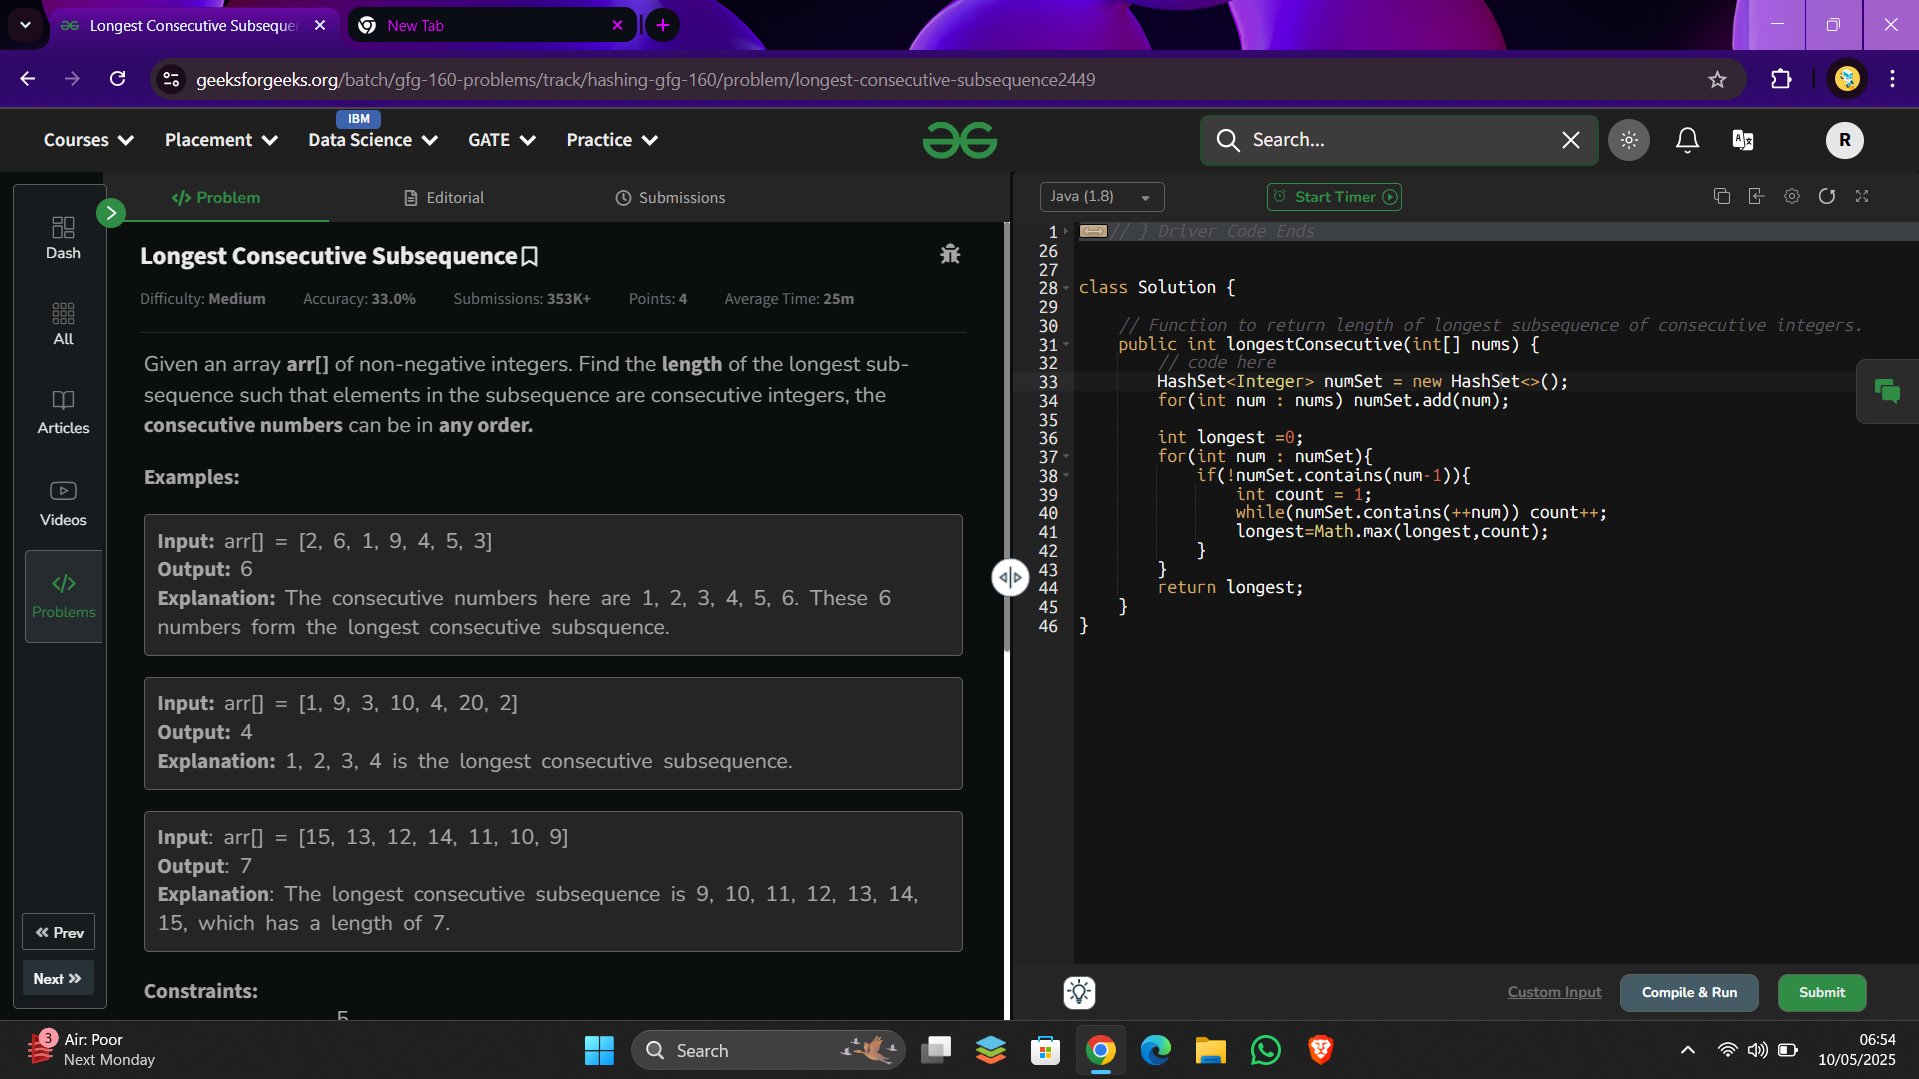Viewport: 1919px width, 1079px height.
Task: Open the notifications bell
Action: [1687, 140]
